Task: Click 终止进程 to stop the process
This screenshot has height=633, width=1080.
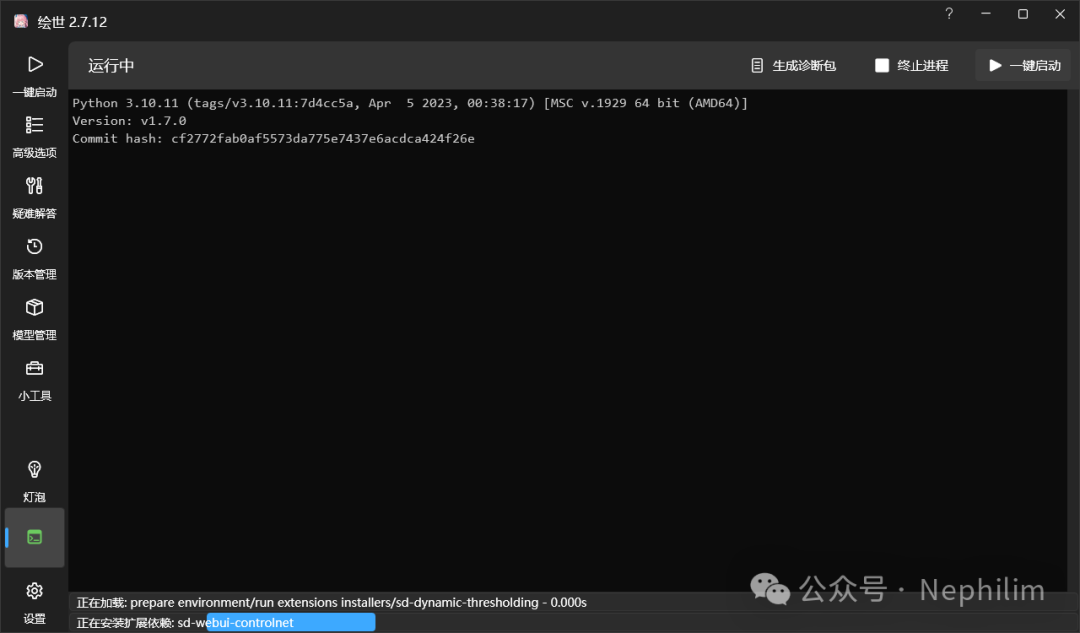Action: 911,65
